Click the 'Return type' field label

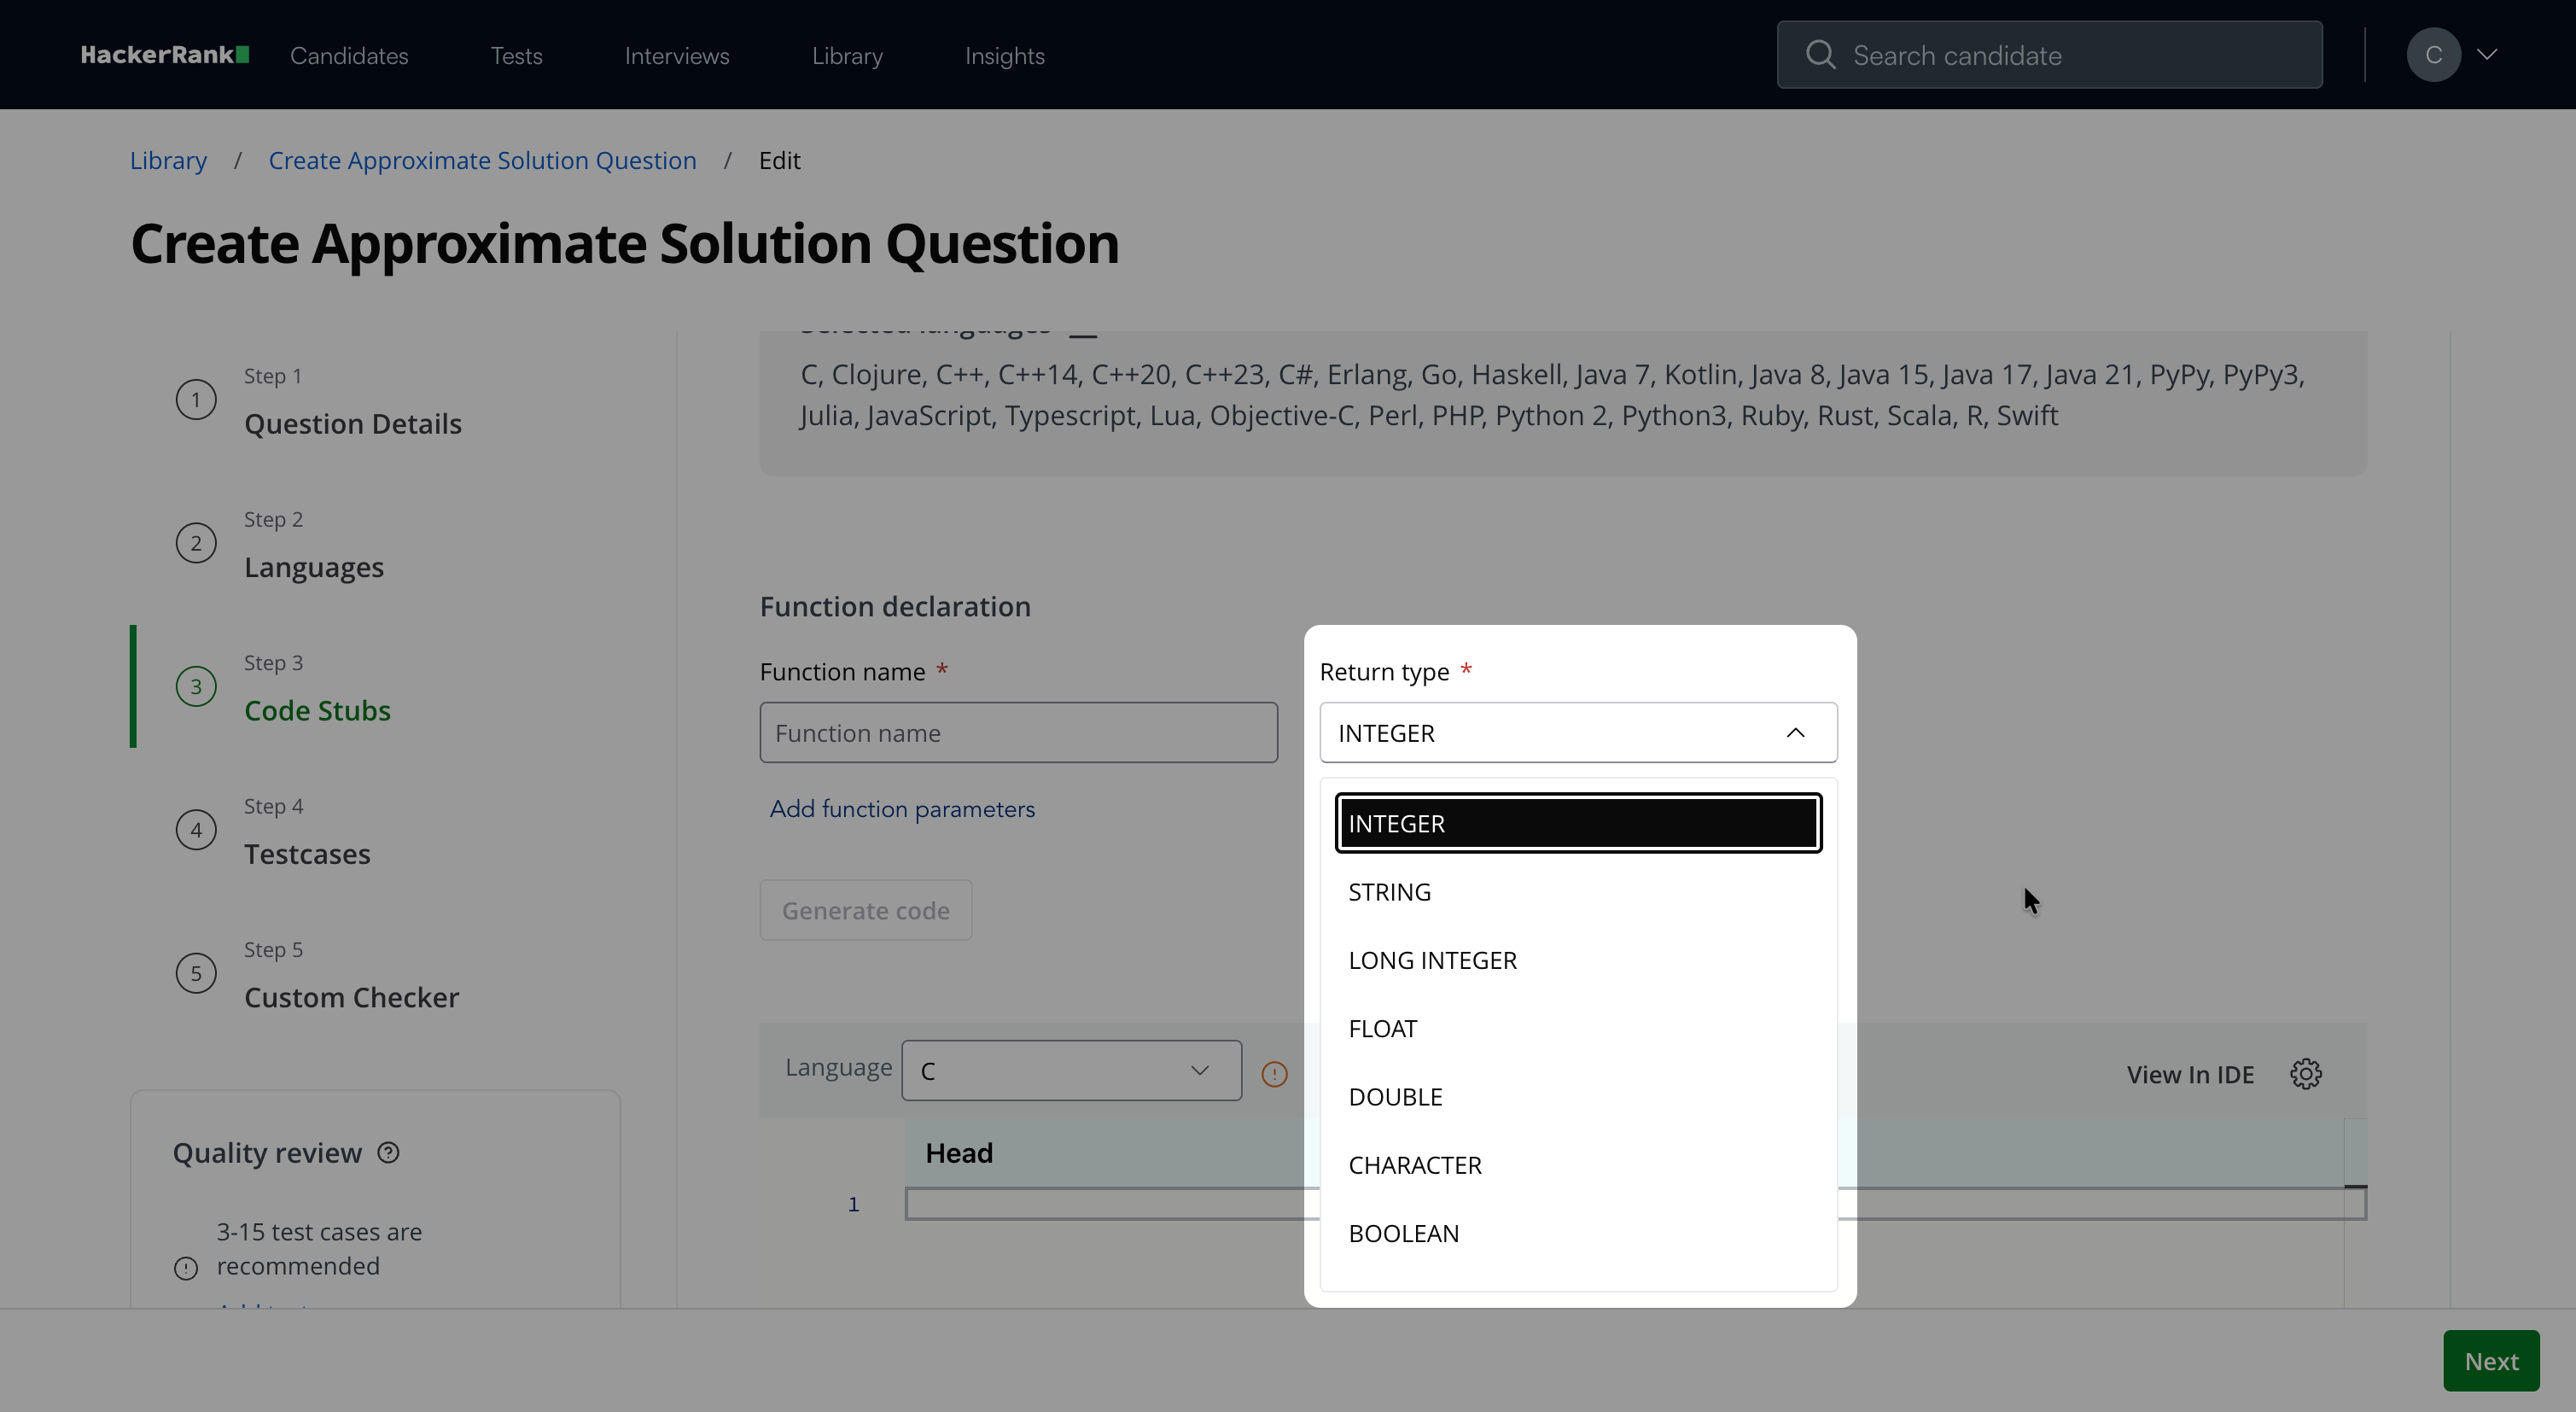(x=1384, y=672)
